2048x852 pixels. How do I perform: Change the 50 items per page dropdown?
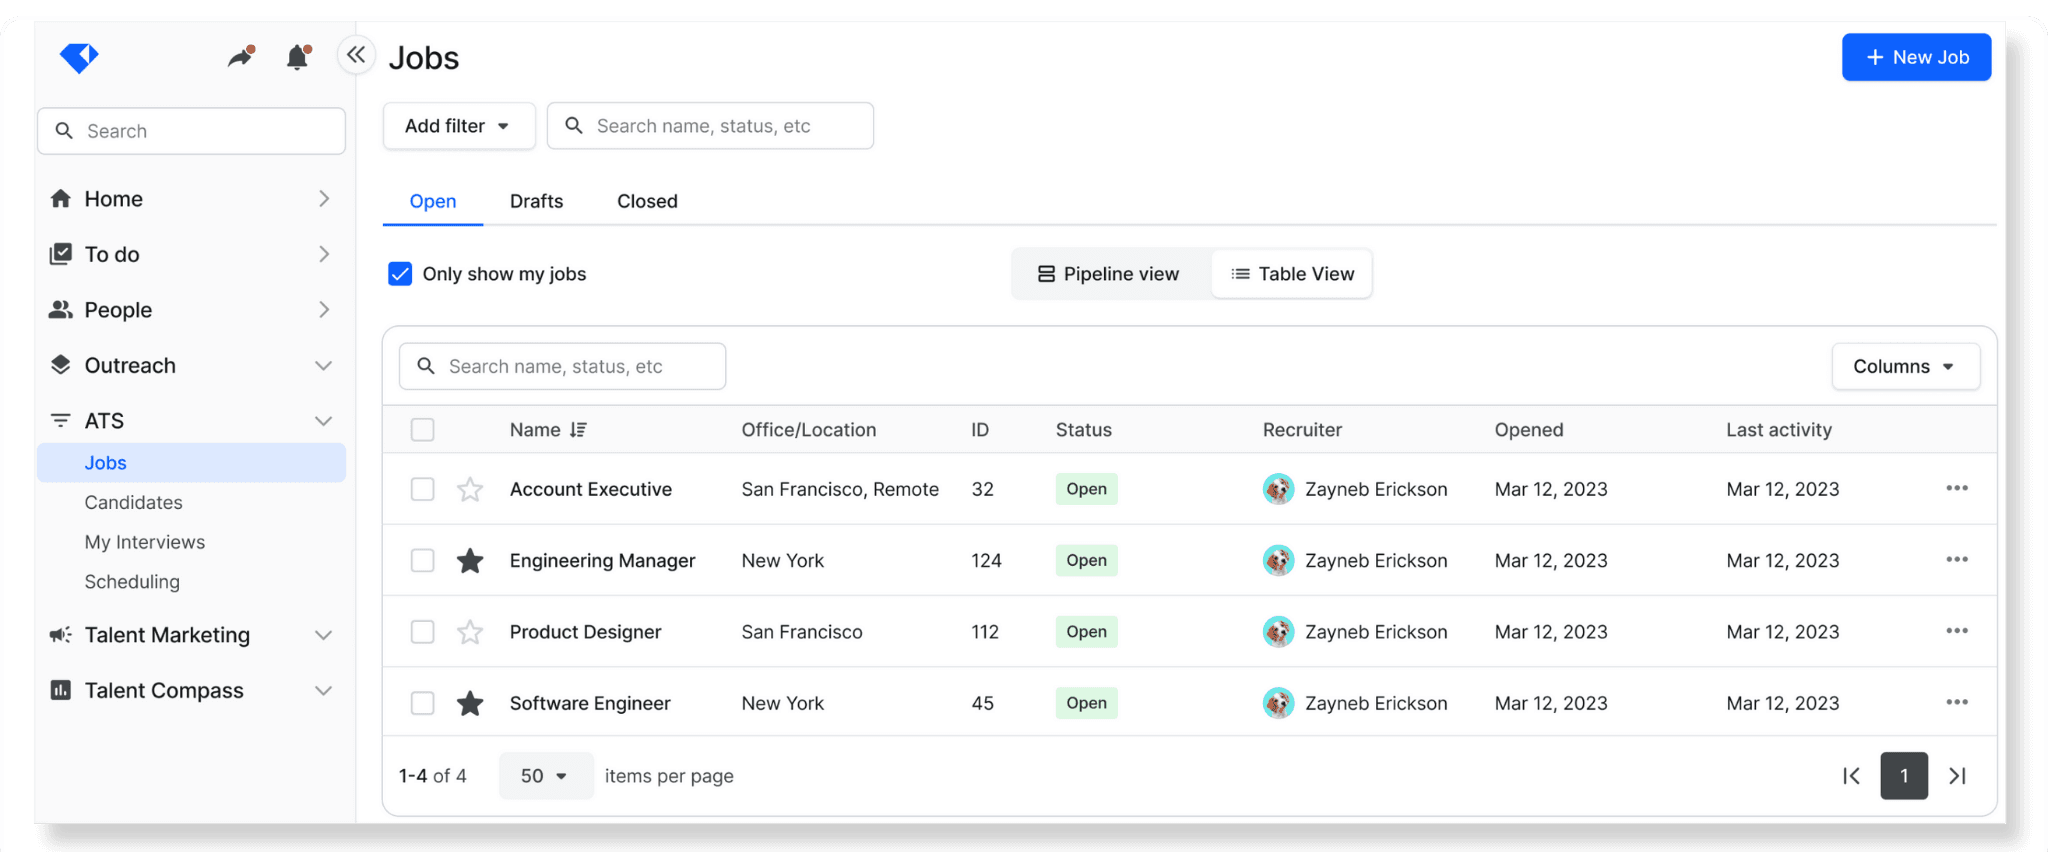(545, 776)
